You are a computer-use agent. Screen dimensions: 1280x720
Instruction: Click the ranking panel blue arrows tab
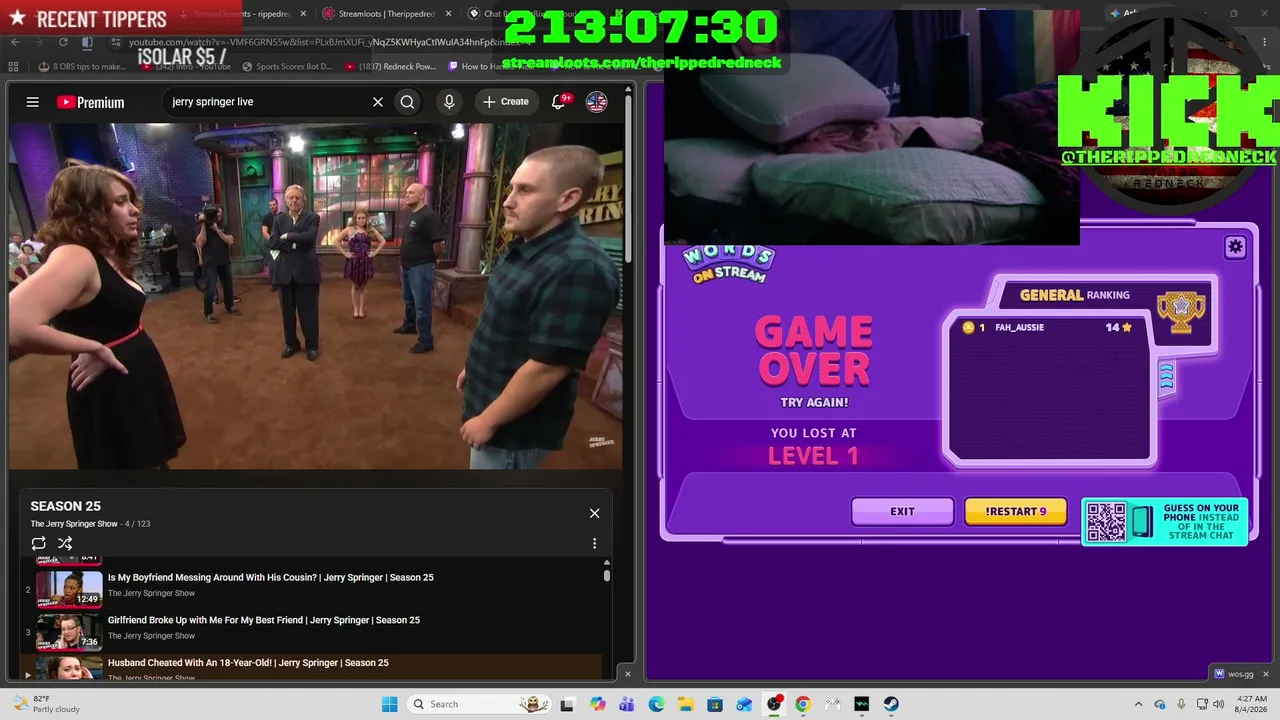coord(1166,377)
